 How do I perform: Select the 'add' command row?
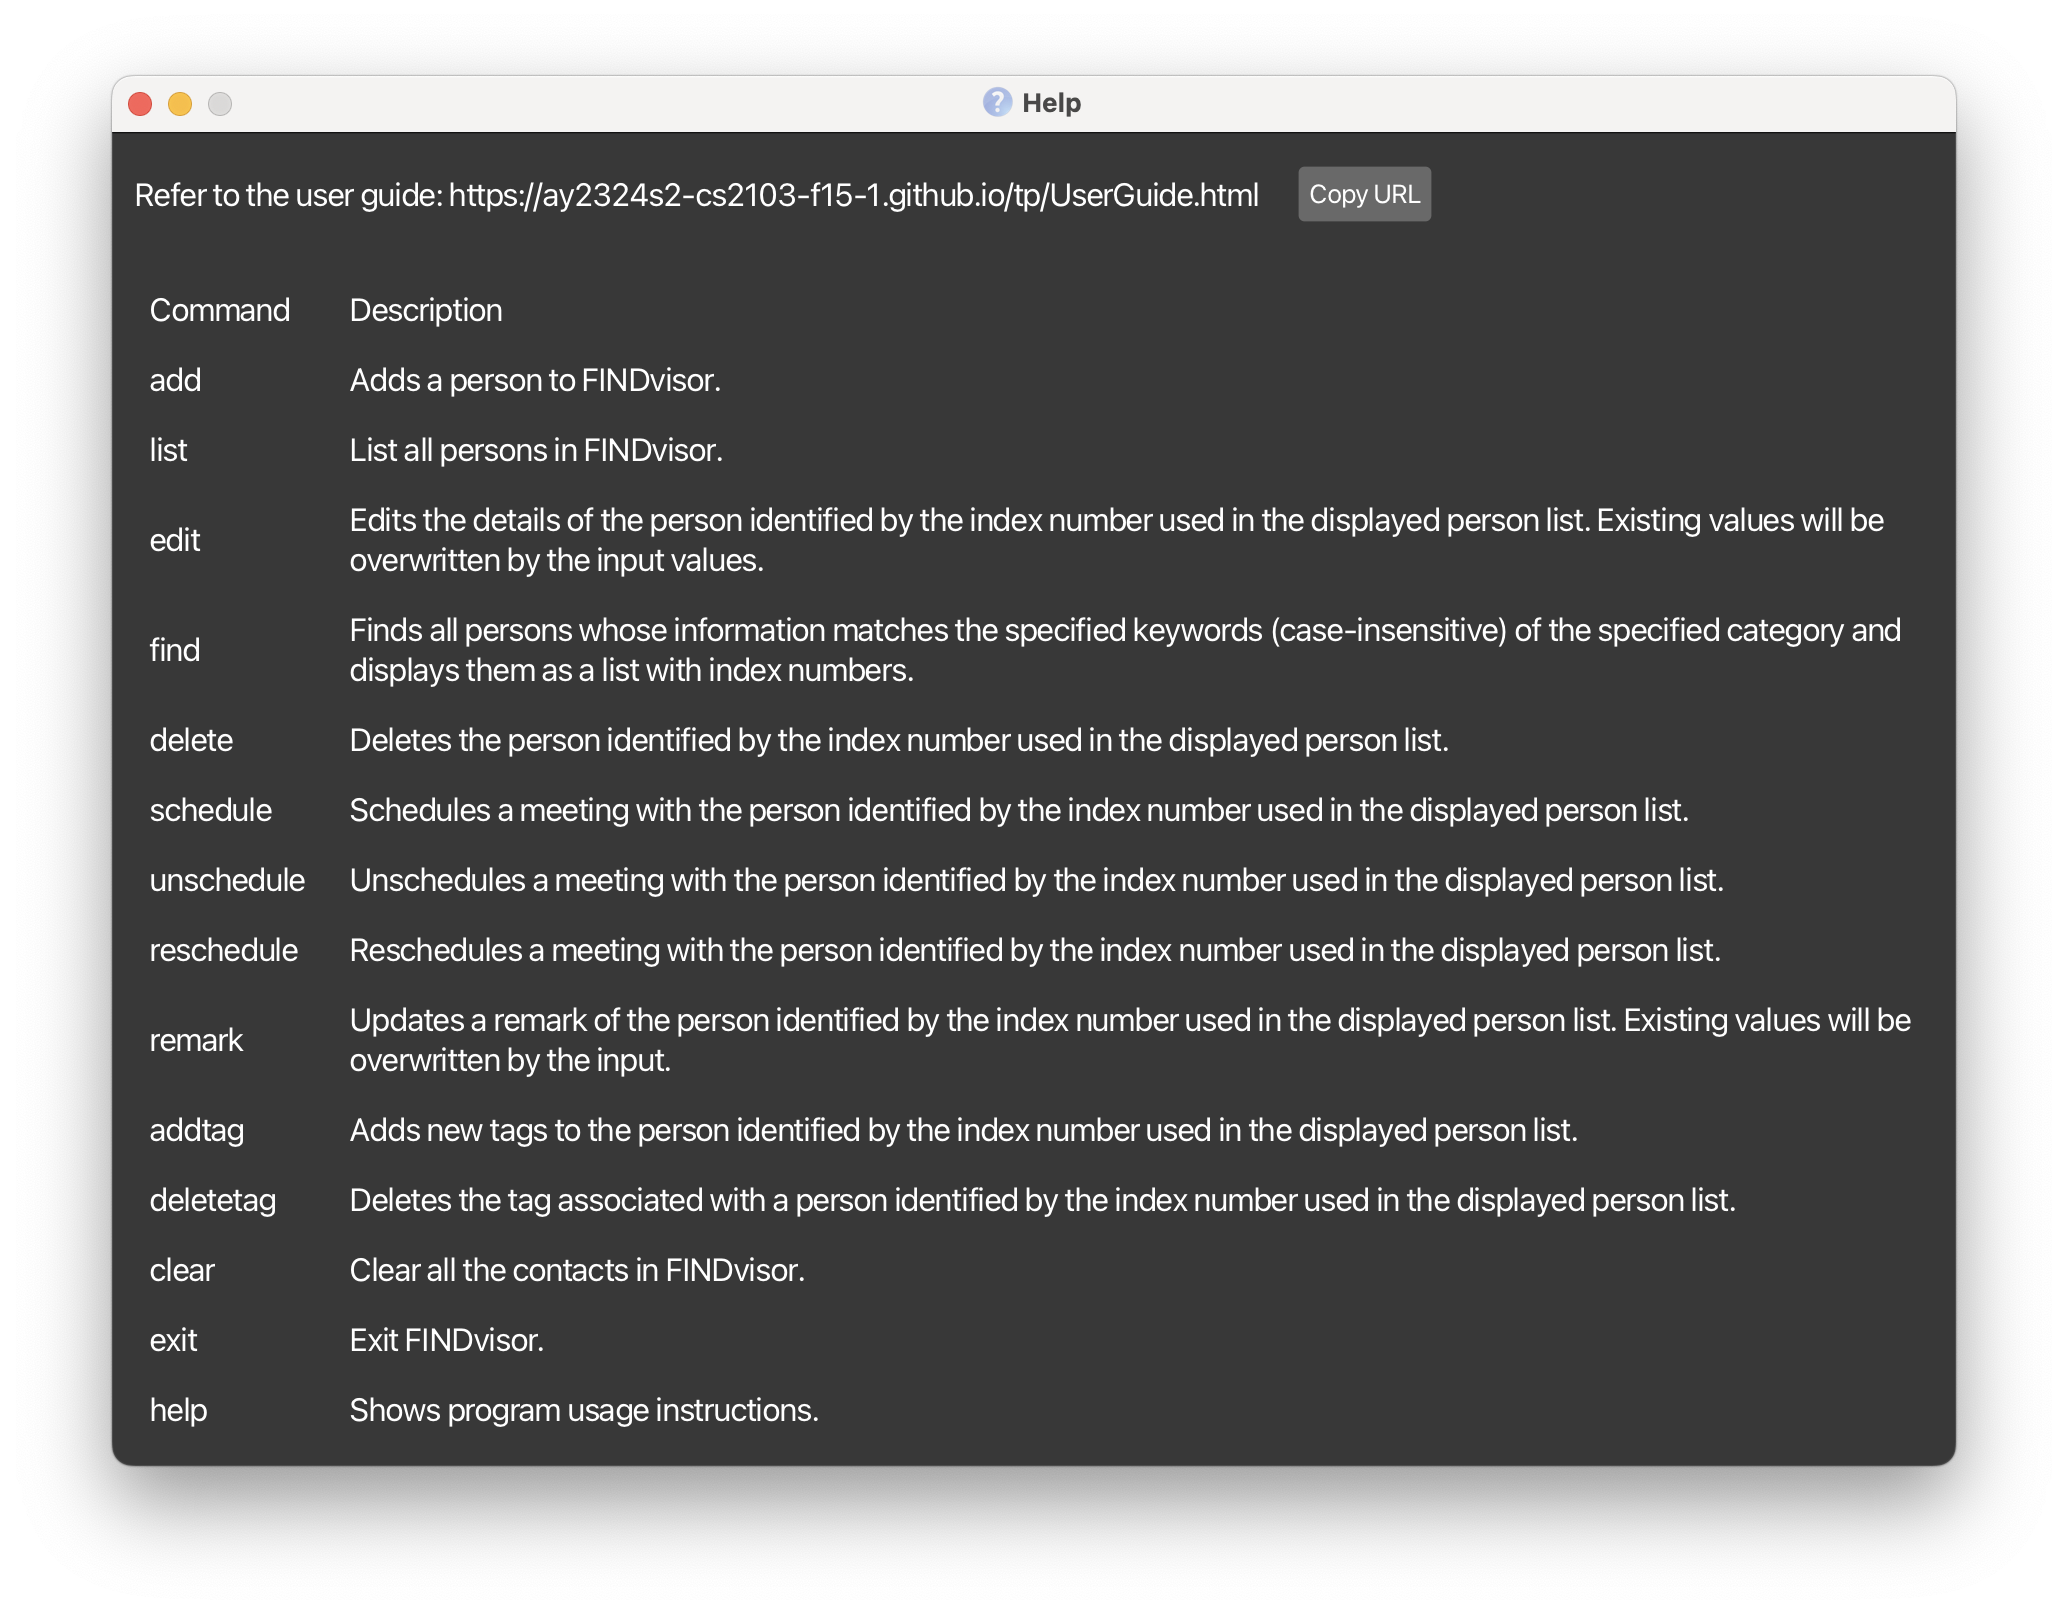coord(176,380)
